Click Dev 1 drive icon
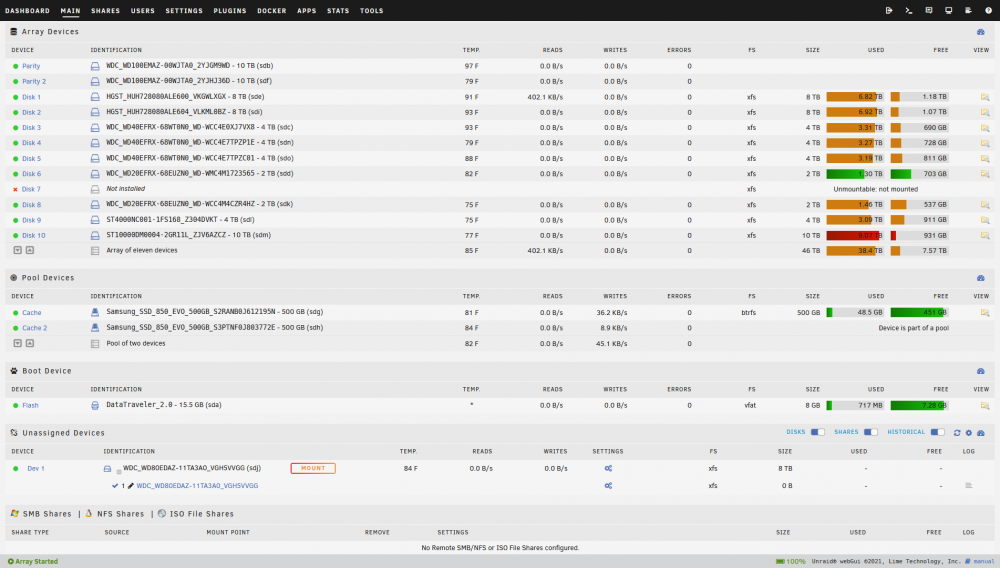The image size is (1000, 568). click(x=107, y=469)
